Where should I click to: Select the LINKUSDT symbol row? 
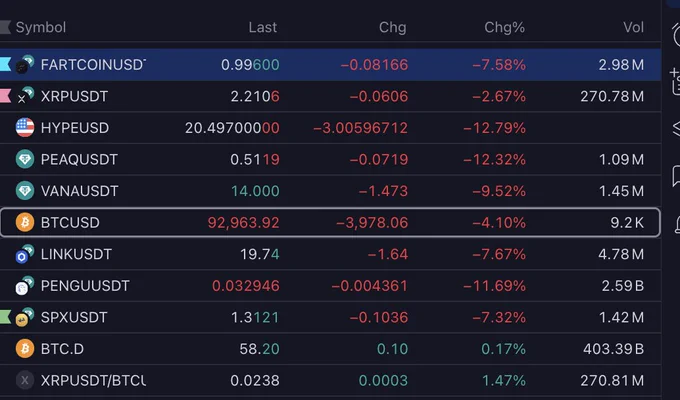click(x=330, y=254)
